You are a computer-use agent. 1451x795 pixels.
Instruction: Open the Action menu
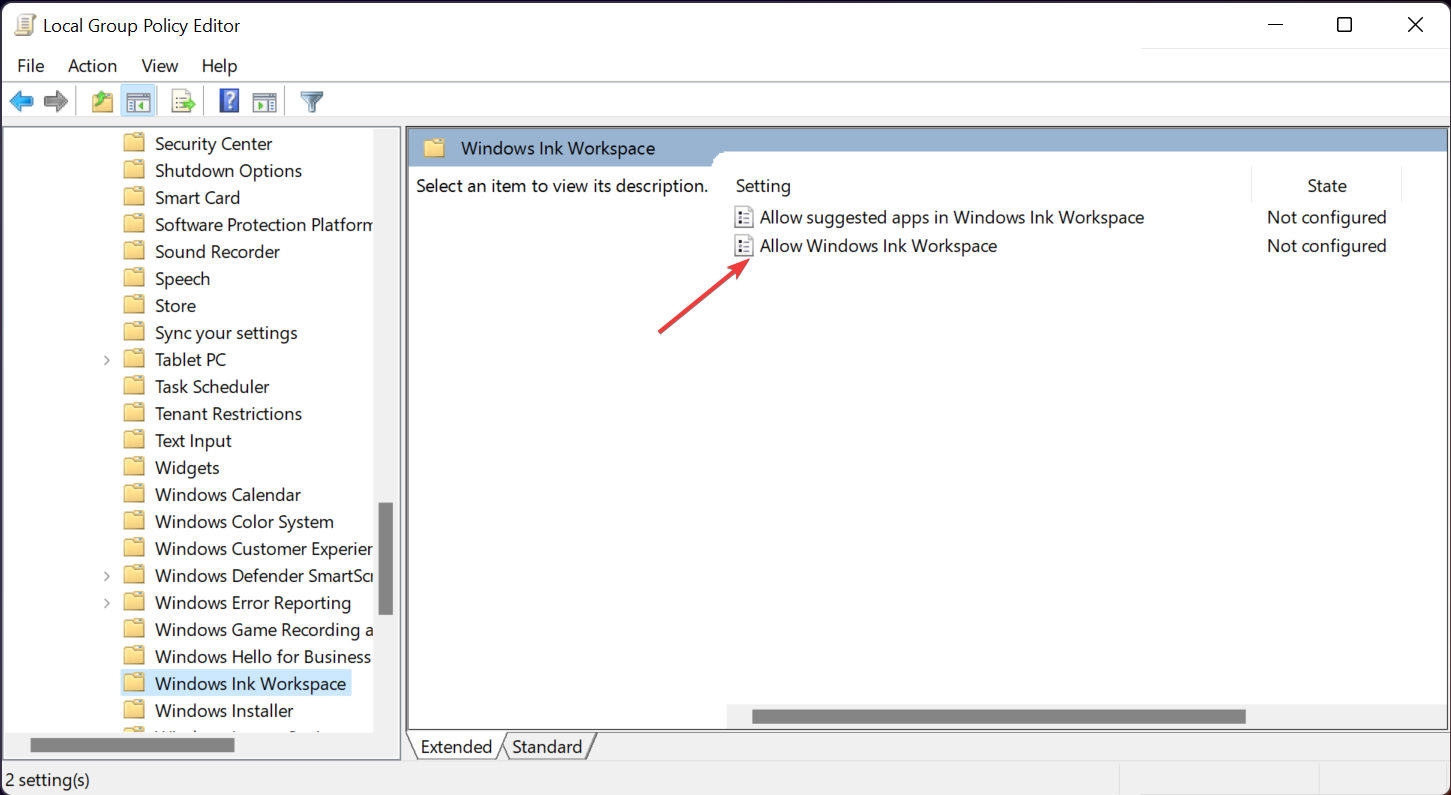coord(92,66)
